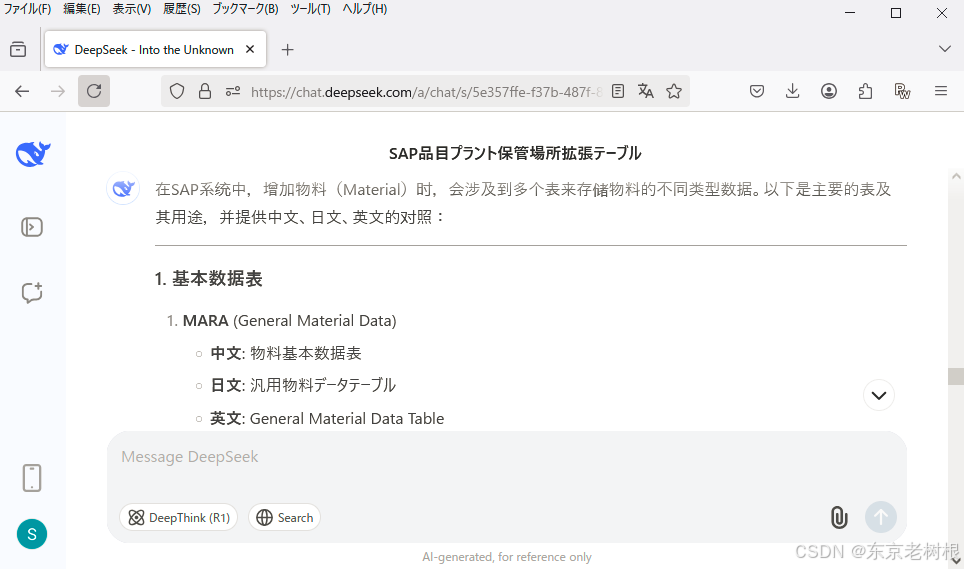Toggle web Search mode
The height and width of the screenshot is (569, 964).
click(284, 517)
